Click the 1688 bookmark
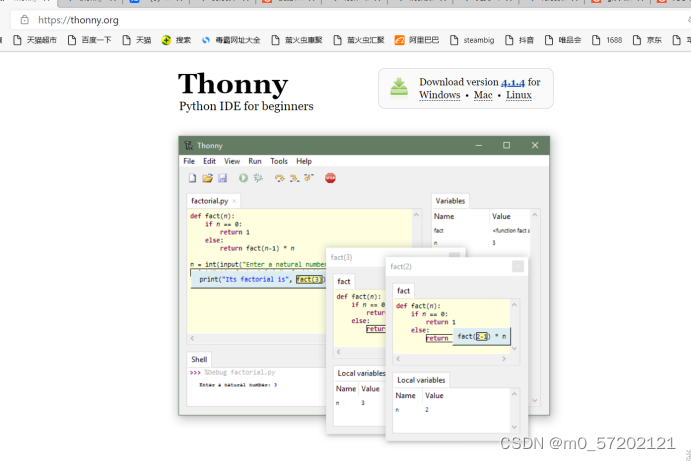Image resolution: width=691 pixels, height=461 pixels. click(607, 40)
